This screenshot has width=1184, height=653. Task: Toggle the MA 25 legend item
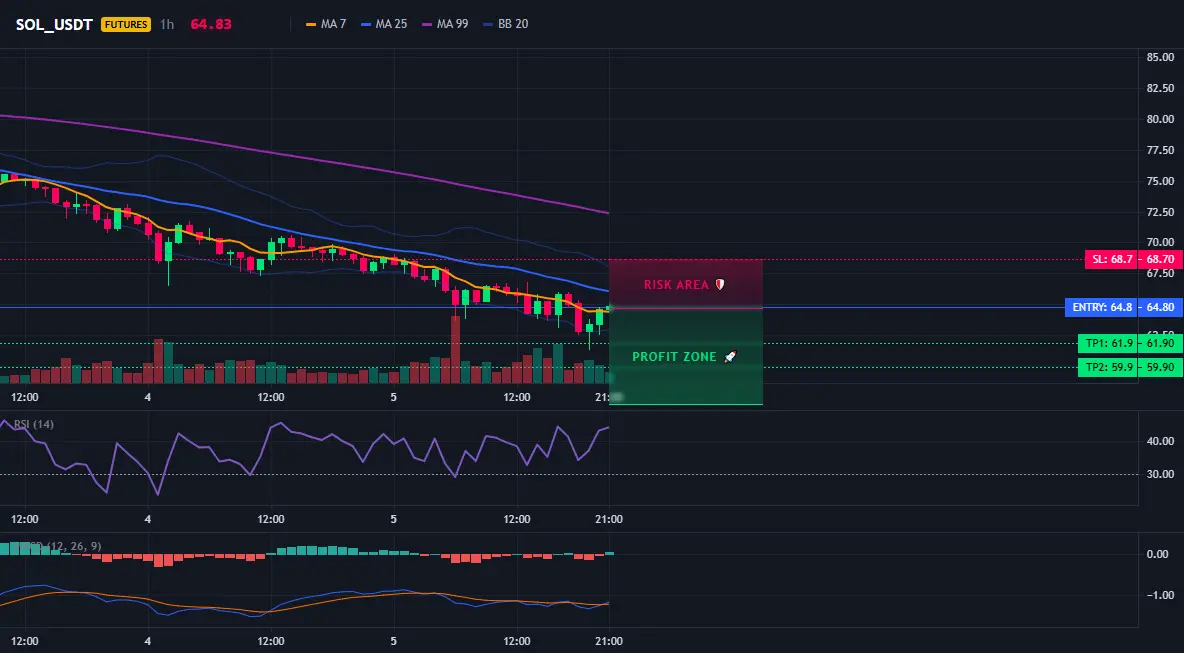tap(384, 24)
